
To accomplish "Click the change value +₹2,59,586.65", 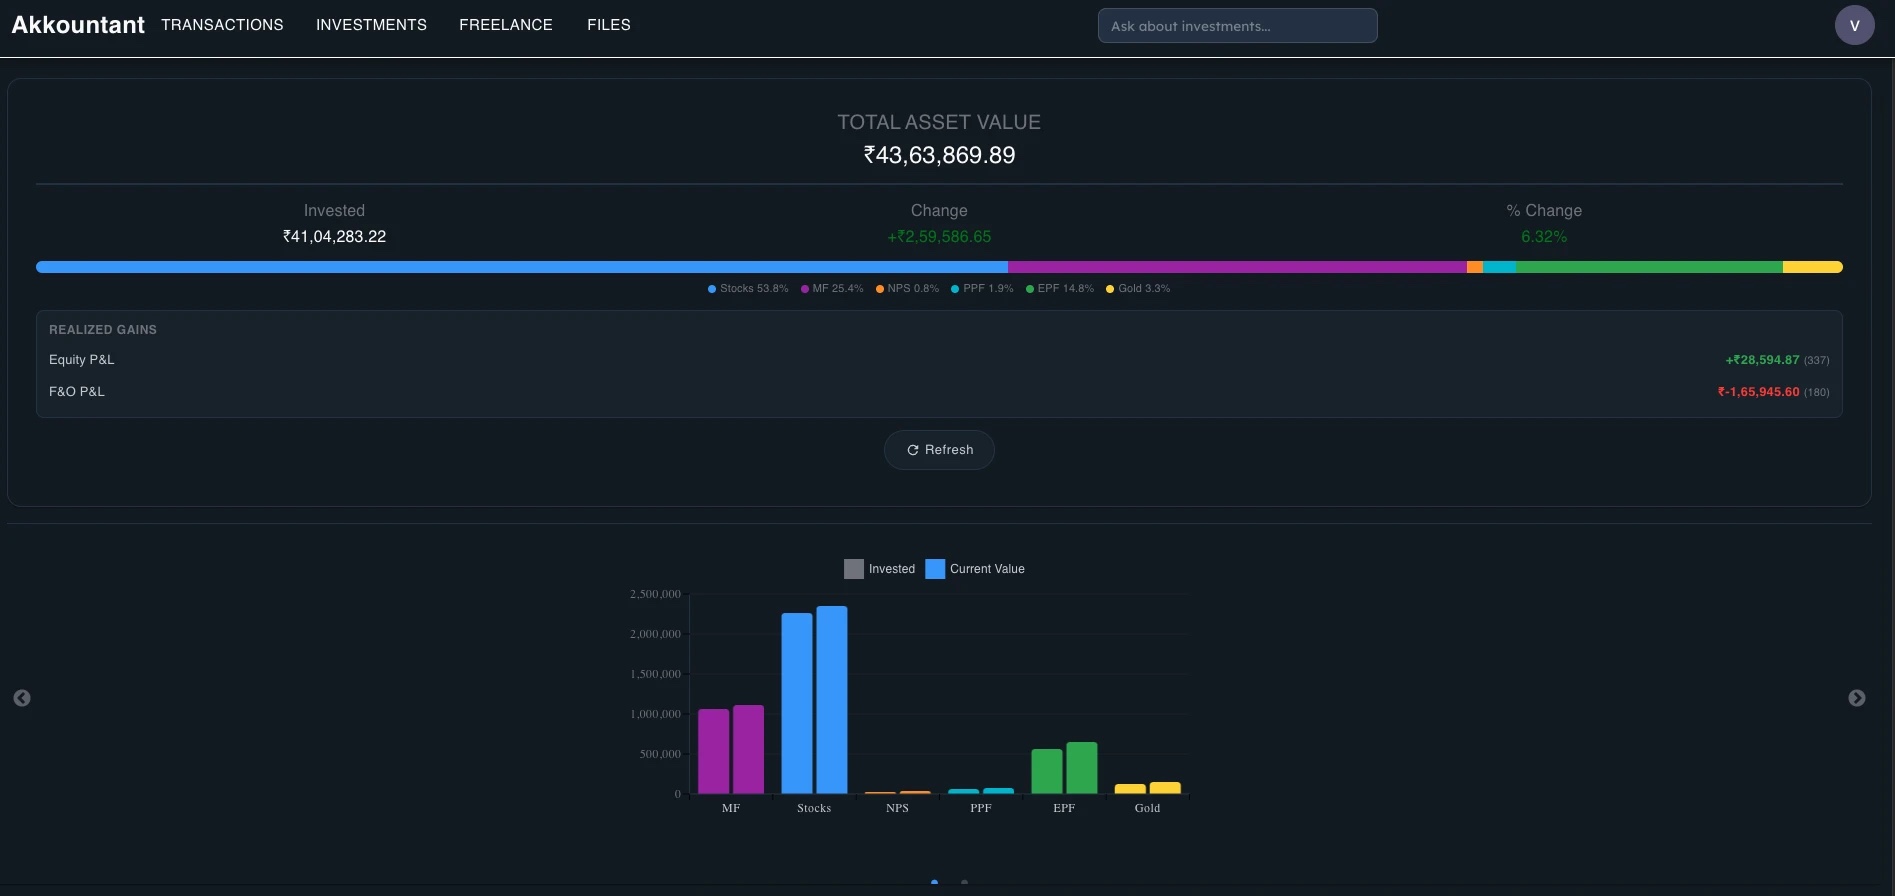I will tap(939, 237).
